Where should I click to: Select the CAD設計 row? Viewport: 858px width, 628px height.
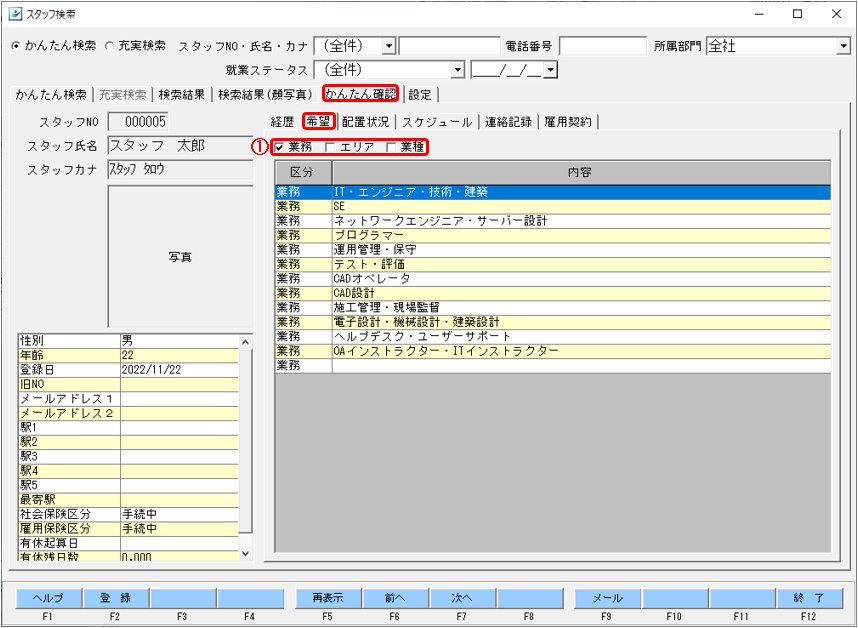pyautogui.click(x=553, y=293)
